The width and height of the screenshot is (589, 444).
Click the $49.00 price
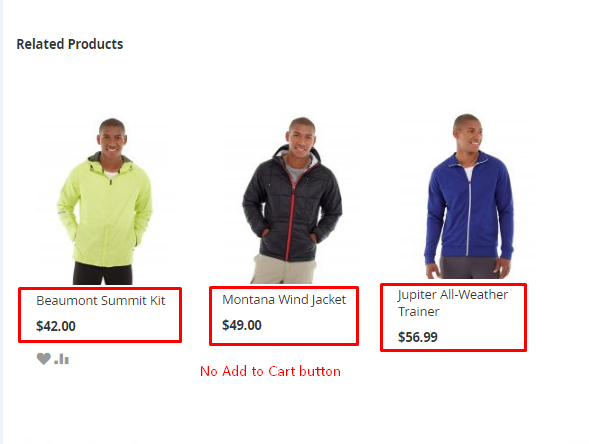(242, 325)
